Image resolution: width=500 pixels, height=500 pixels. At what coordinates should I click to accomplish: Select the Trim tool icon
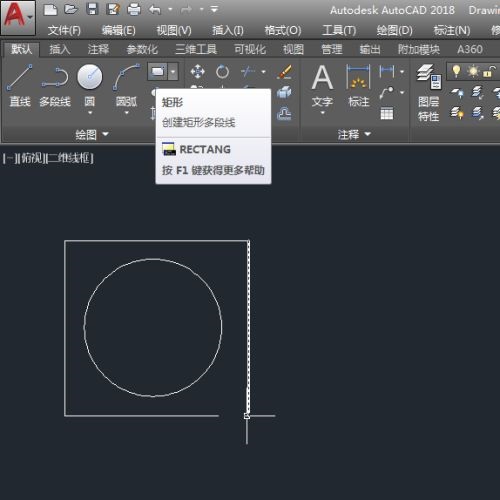pos(248,71)
